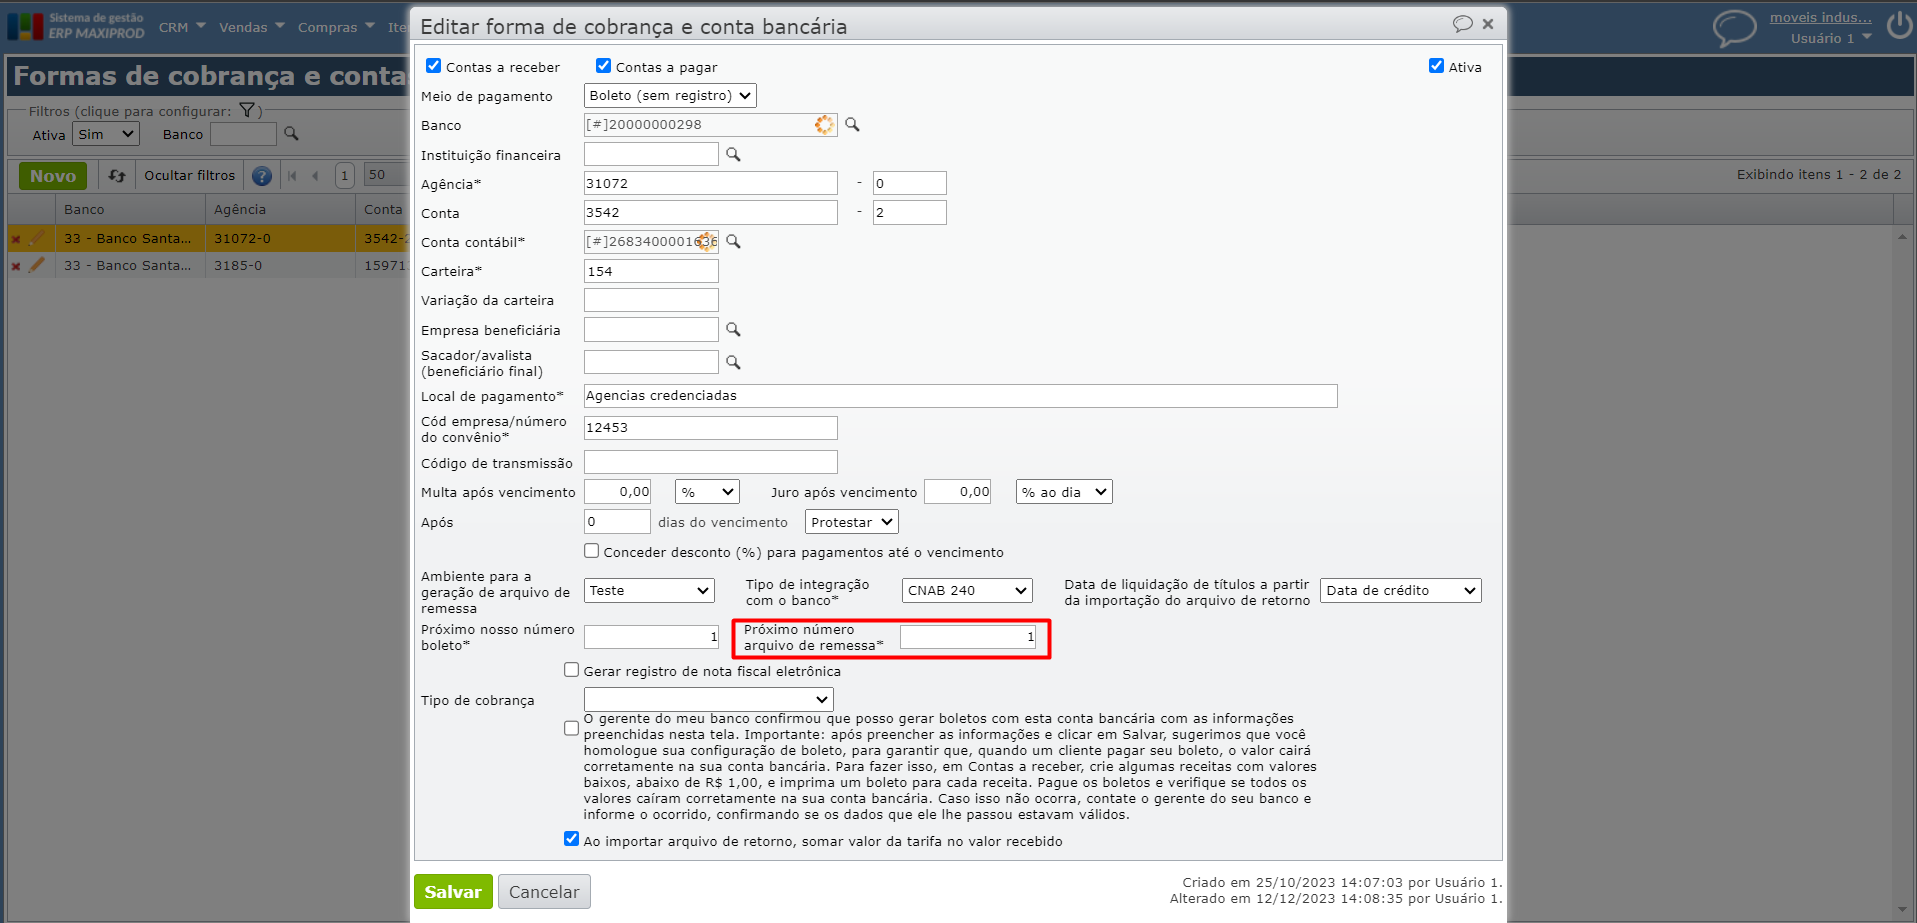This screenshot has width=1917, height=923.
Task: Search for an Empresa beneficiária
Action: coord(733,330)
